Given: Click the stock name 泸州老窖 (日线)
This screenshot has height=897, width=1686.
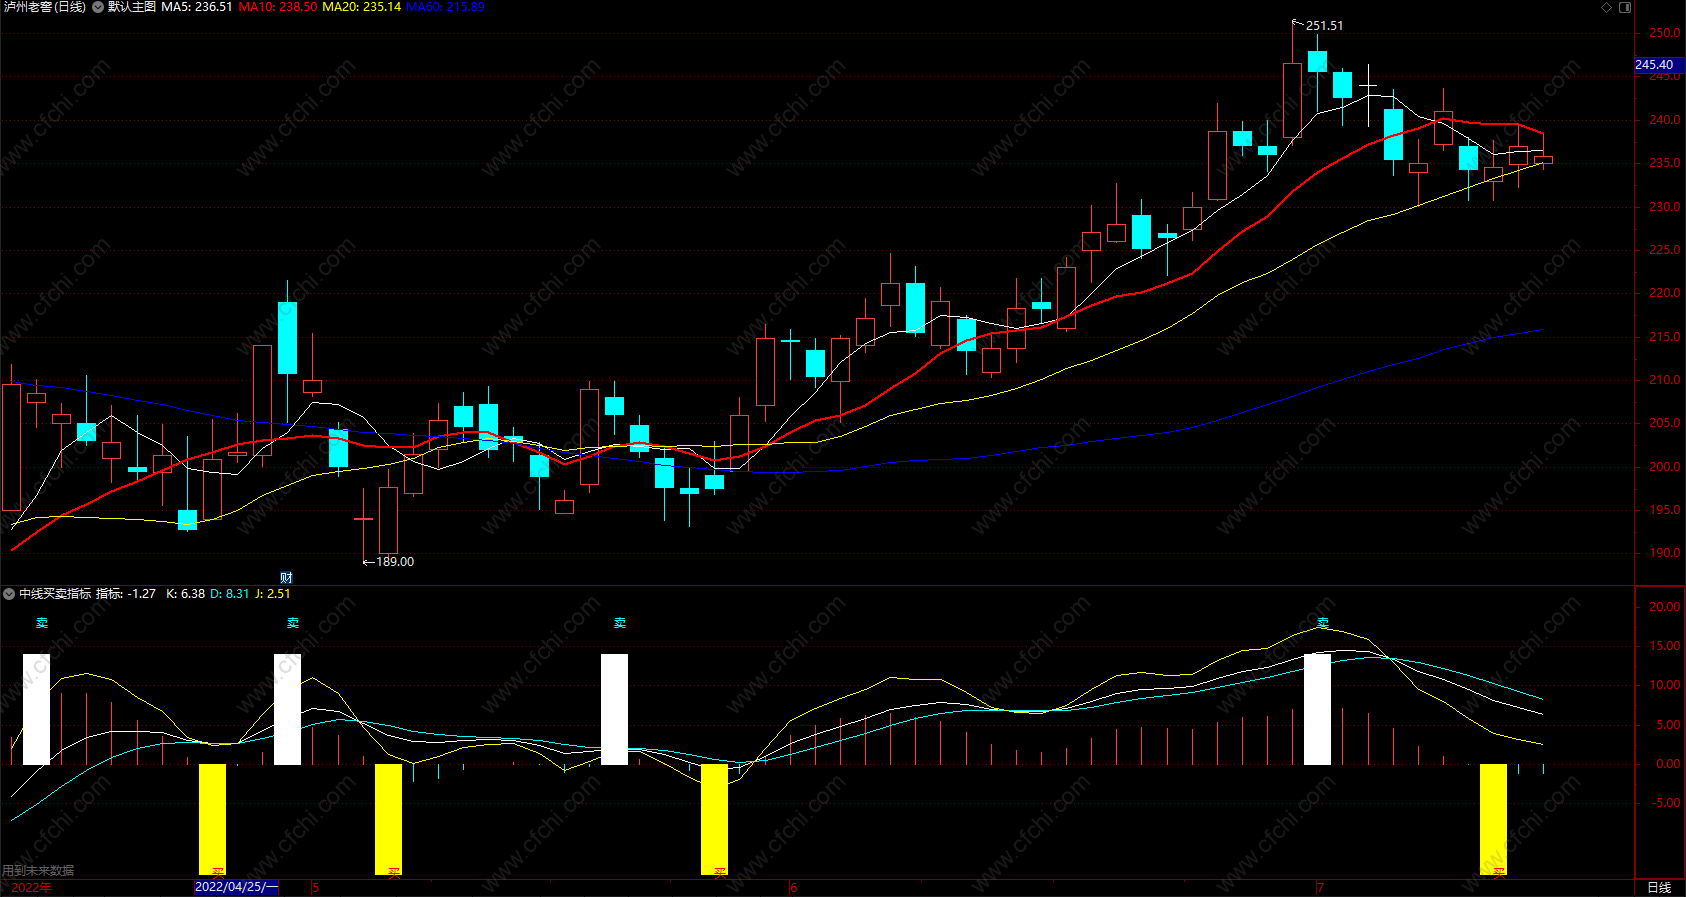Looking at the screenshot, I should [44, 7].
